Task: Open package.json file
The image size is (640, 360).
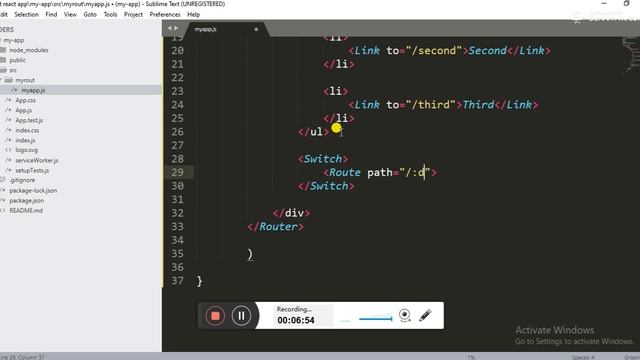Action: tap(27, 200)
